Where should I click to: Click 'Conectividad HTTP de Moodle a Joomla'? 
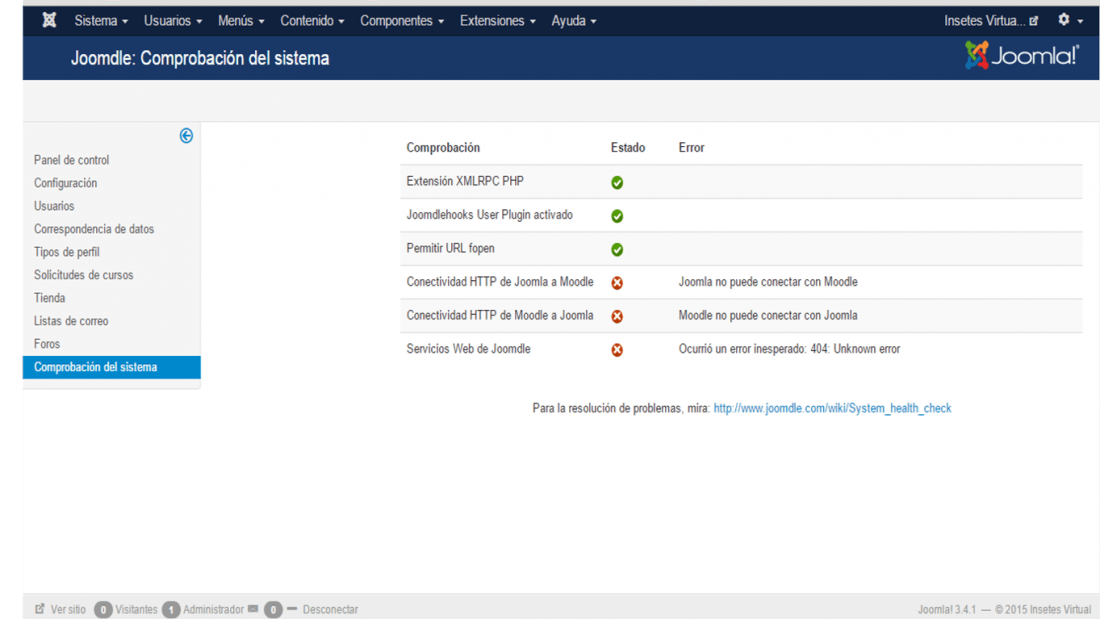(x=500, y=316)
